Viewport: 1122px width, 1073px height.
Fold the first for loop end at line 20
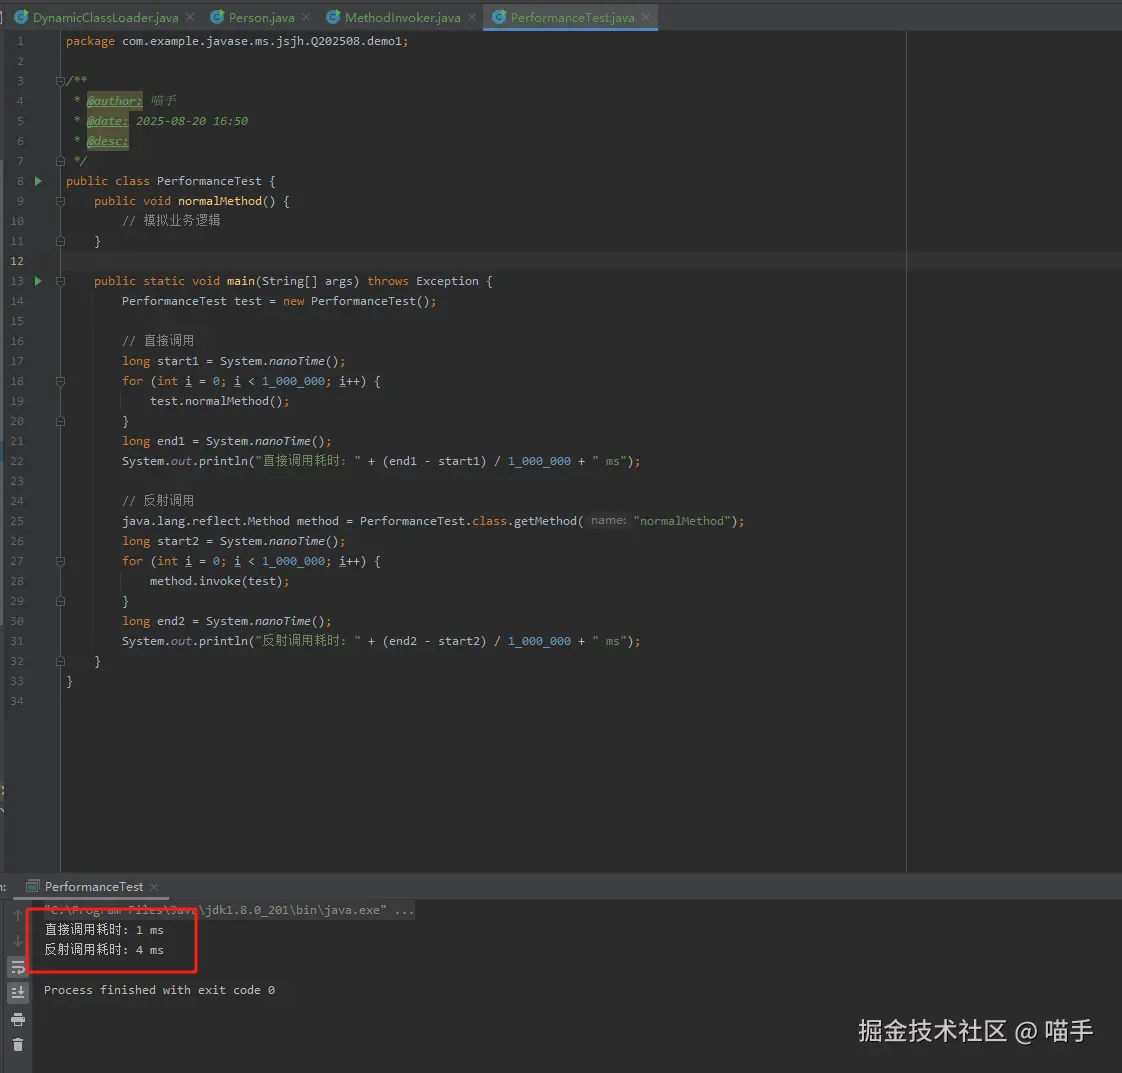click(60, 421)
